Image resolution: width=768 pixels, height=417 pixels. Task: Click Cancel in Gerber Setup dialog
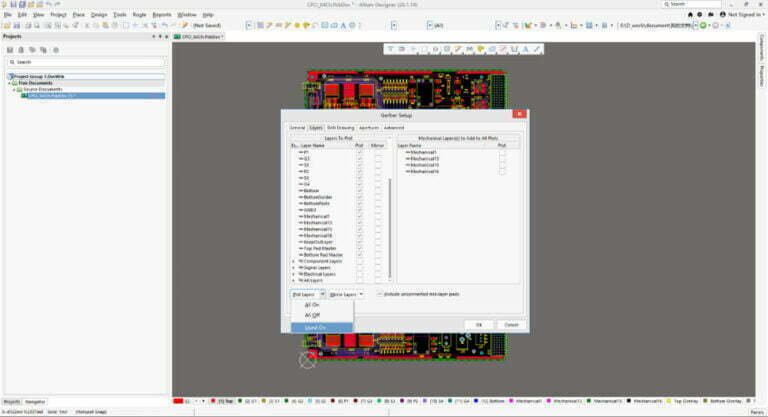pyautogui.click(x=510, y=324)
